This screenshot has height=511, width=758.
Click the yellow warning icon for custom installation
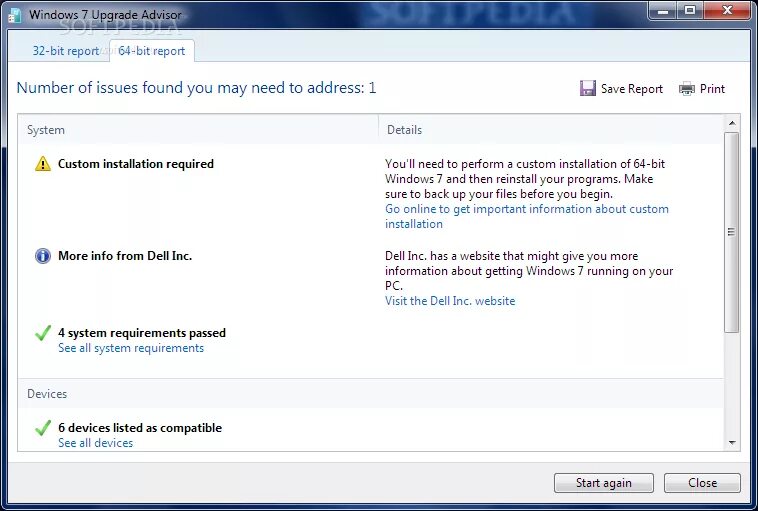click(43, 164)
